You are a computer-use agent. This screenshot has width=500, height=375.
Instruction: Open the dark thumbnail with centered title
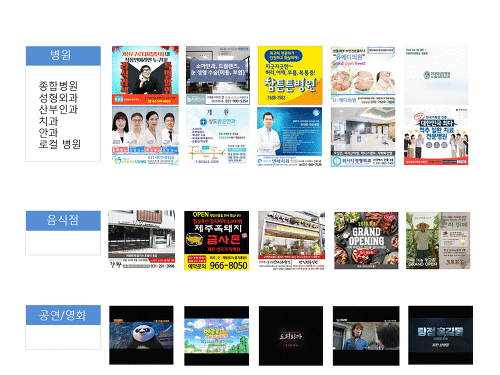291,336
